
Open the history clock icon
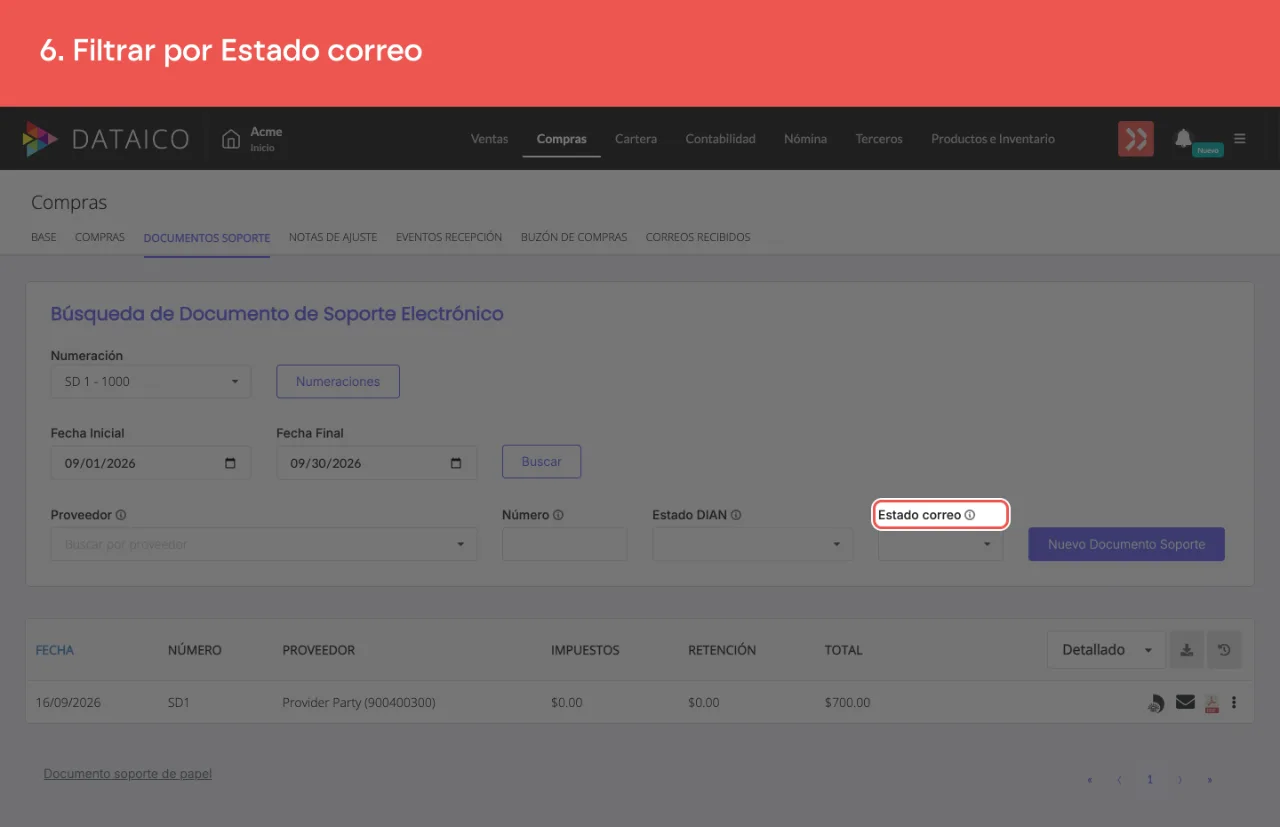click(1224, 650)
